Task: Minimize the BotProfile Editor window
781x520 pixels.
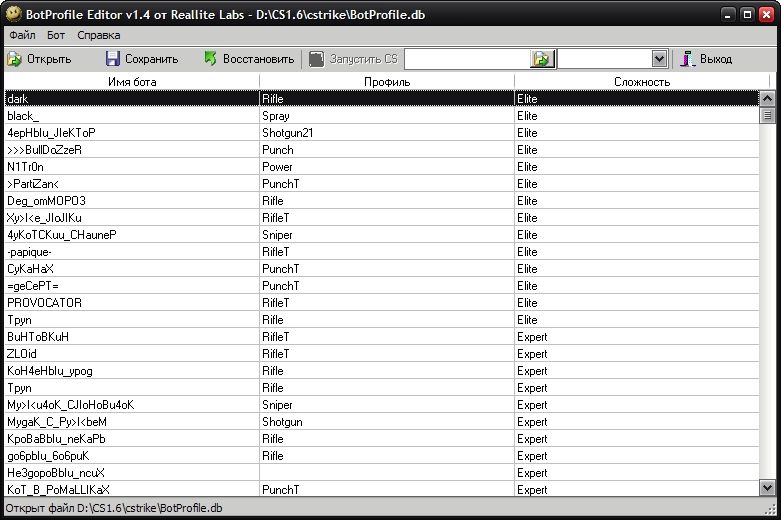Action: (728, 14)
